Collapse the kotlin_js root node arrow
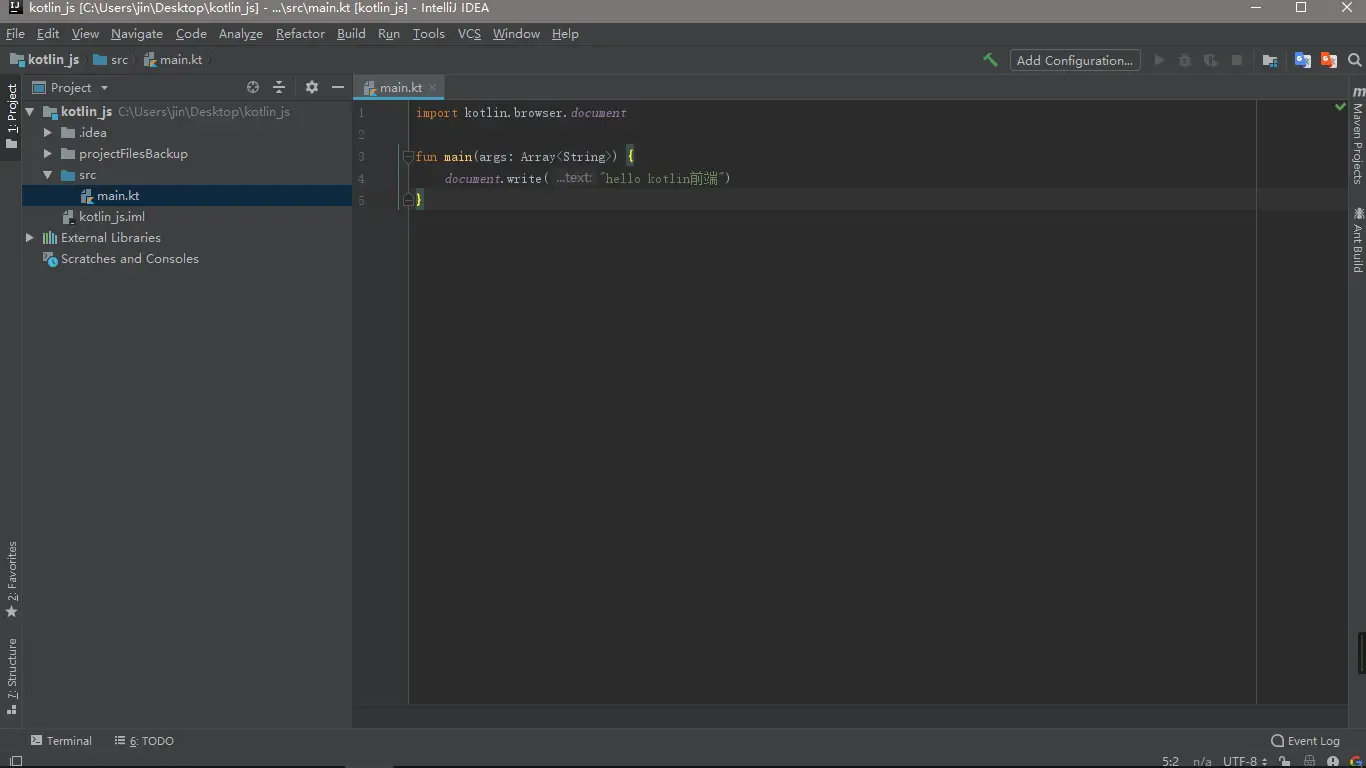This screenshot has height=768, width=1366. (x=30, y=112)
